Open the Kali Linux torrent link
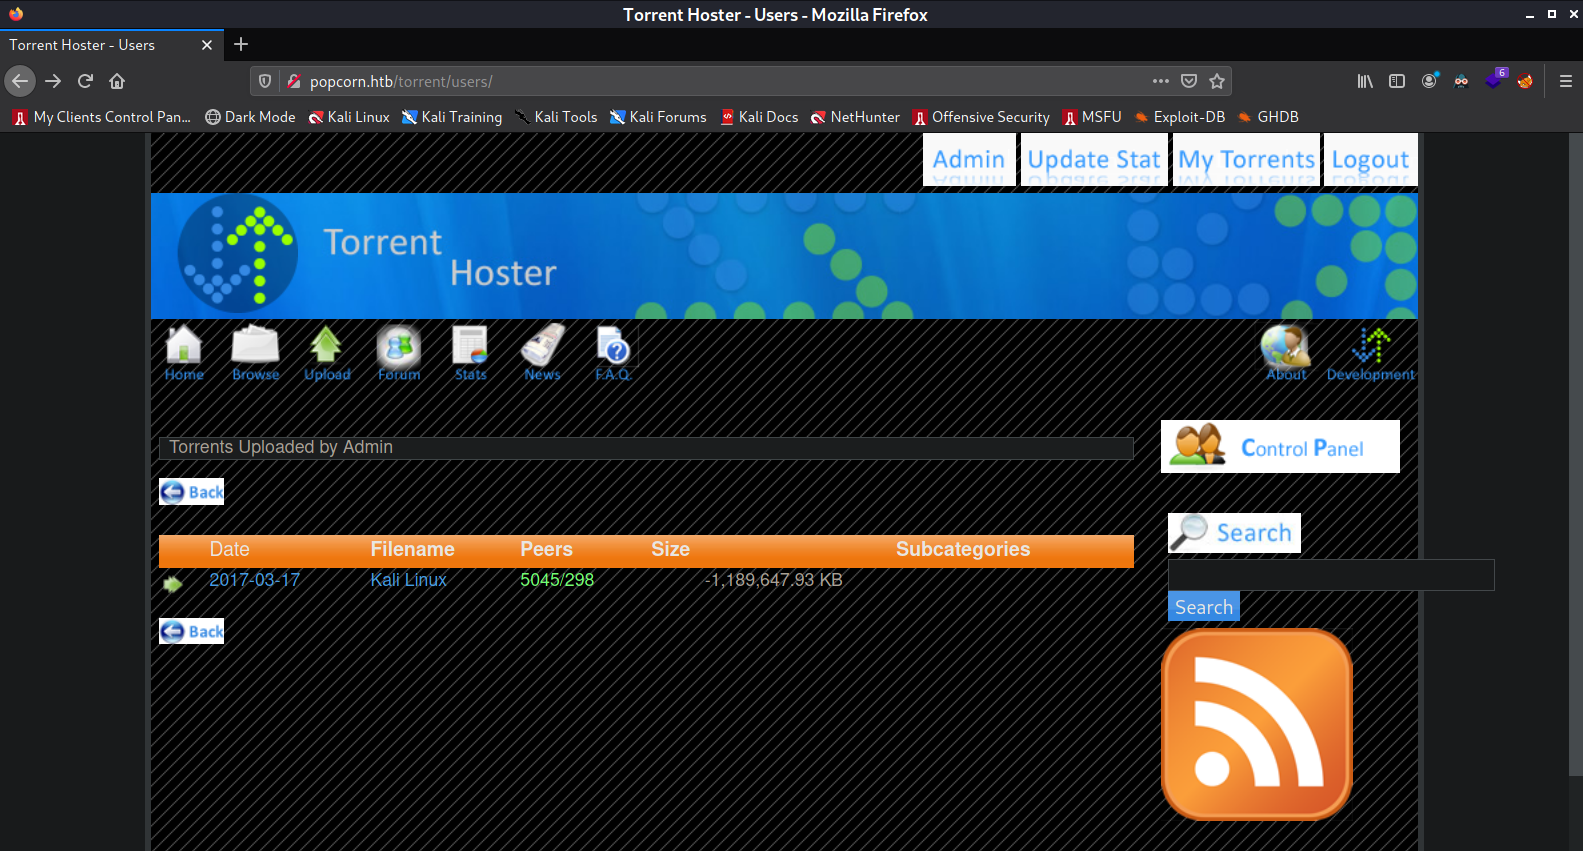This screenshot has height=851, width=1583. (x=408, y=580)
